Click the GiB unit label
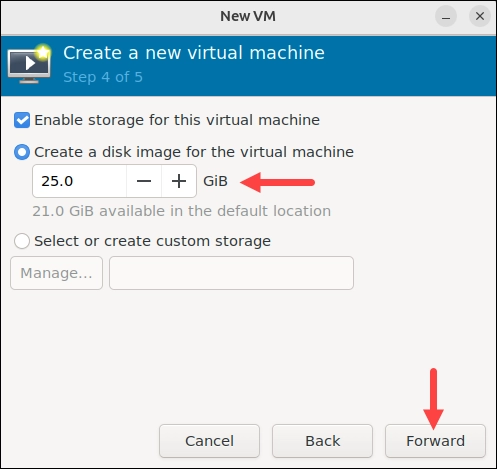Viewport: 497px width, 469px height. click(216, 181)
